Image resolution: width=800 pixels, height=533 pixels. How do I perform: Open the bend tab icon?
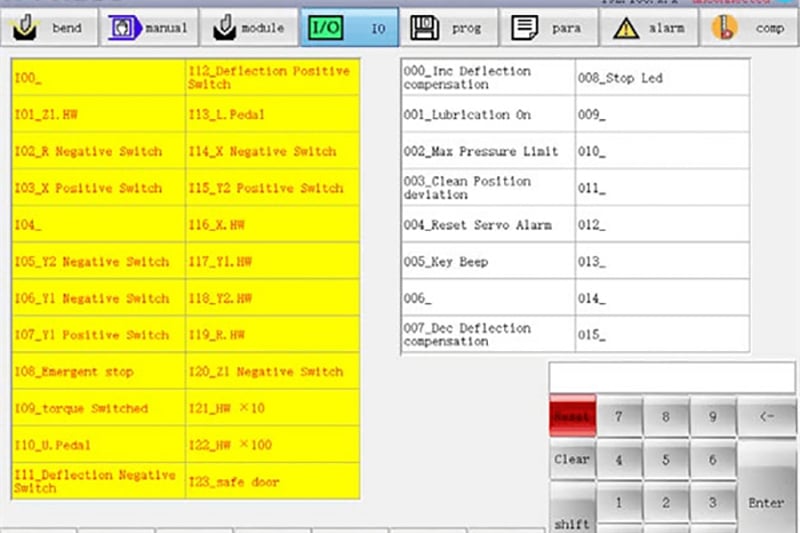tap(24, 28)
